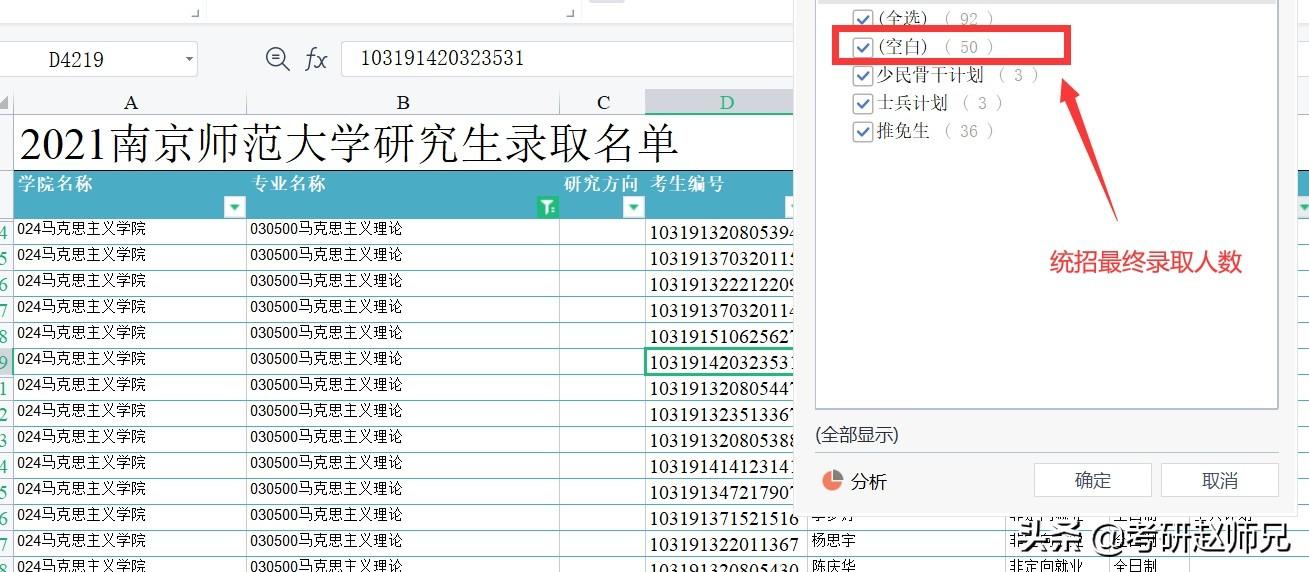Click the 确定 button
The height and width of the screenshot is (572, 1309).
click(1093, 480)
